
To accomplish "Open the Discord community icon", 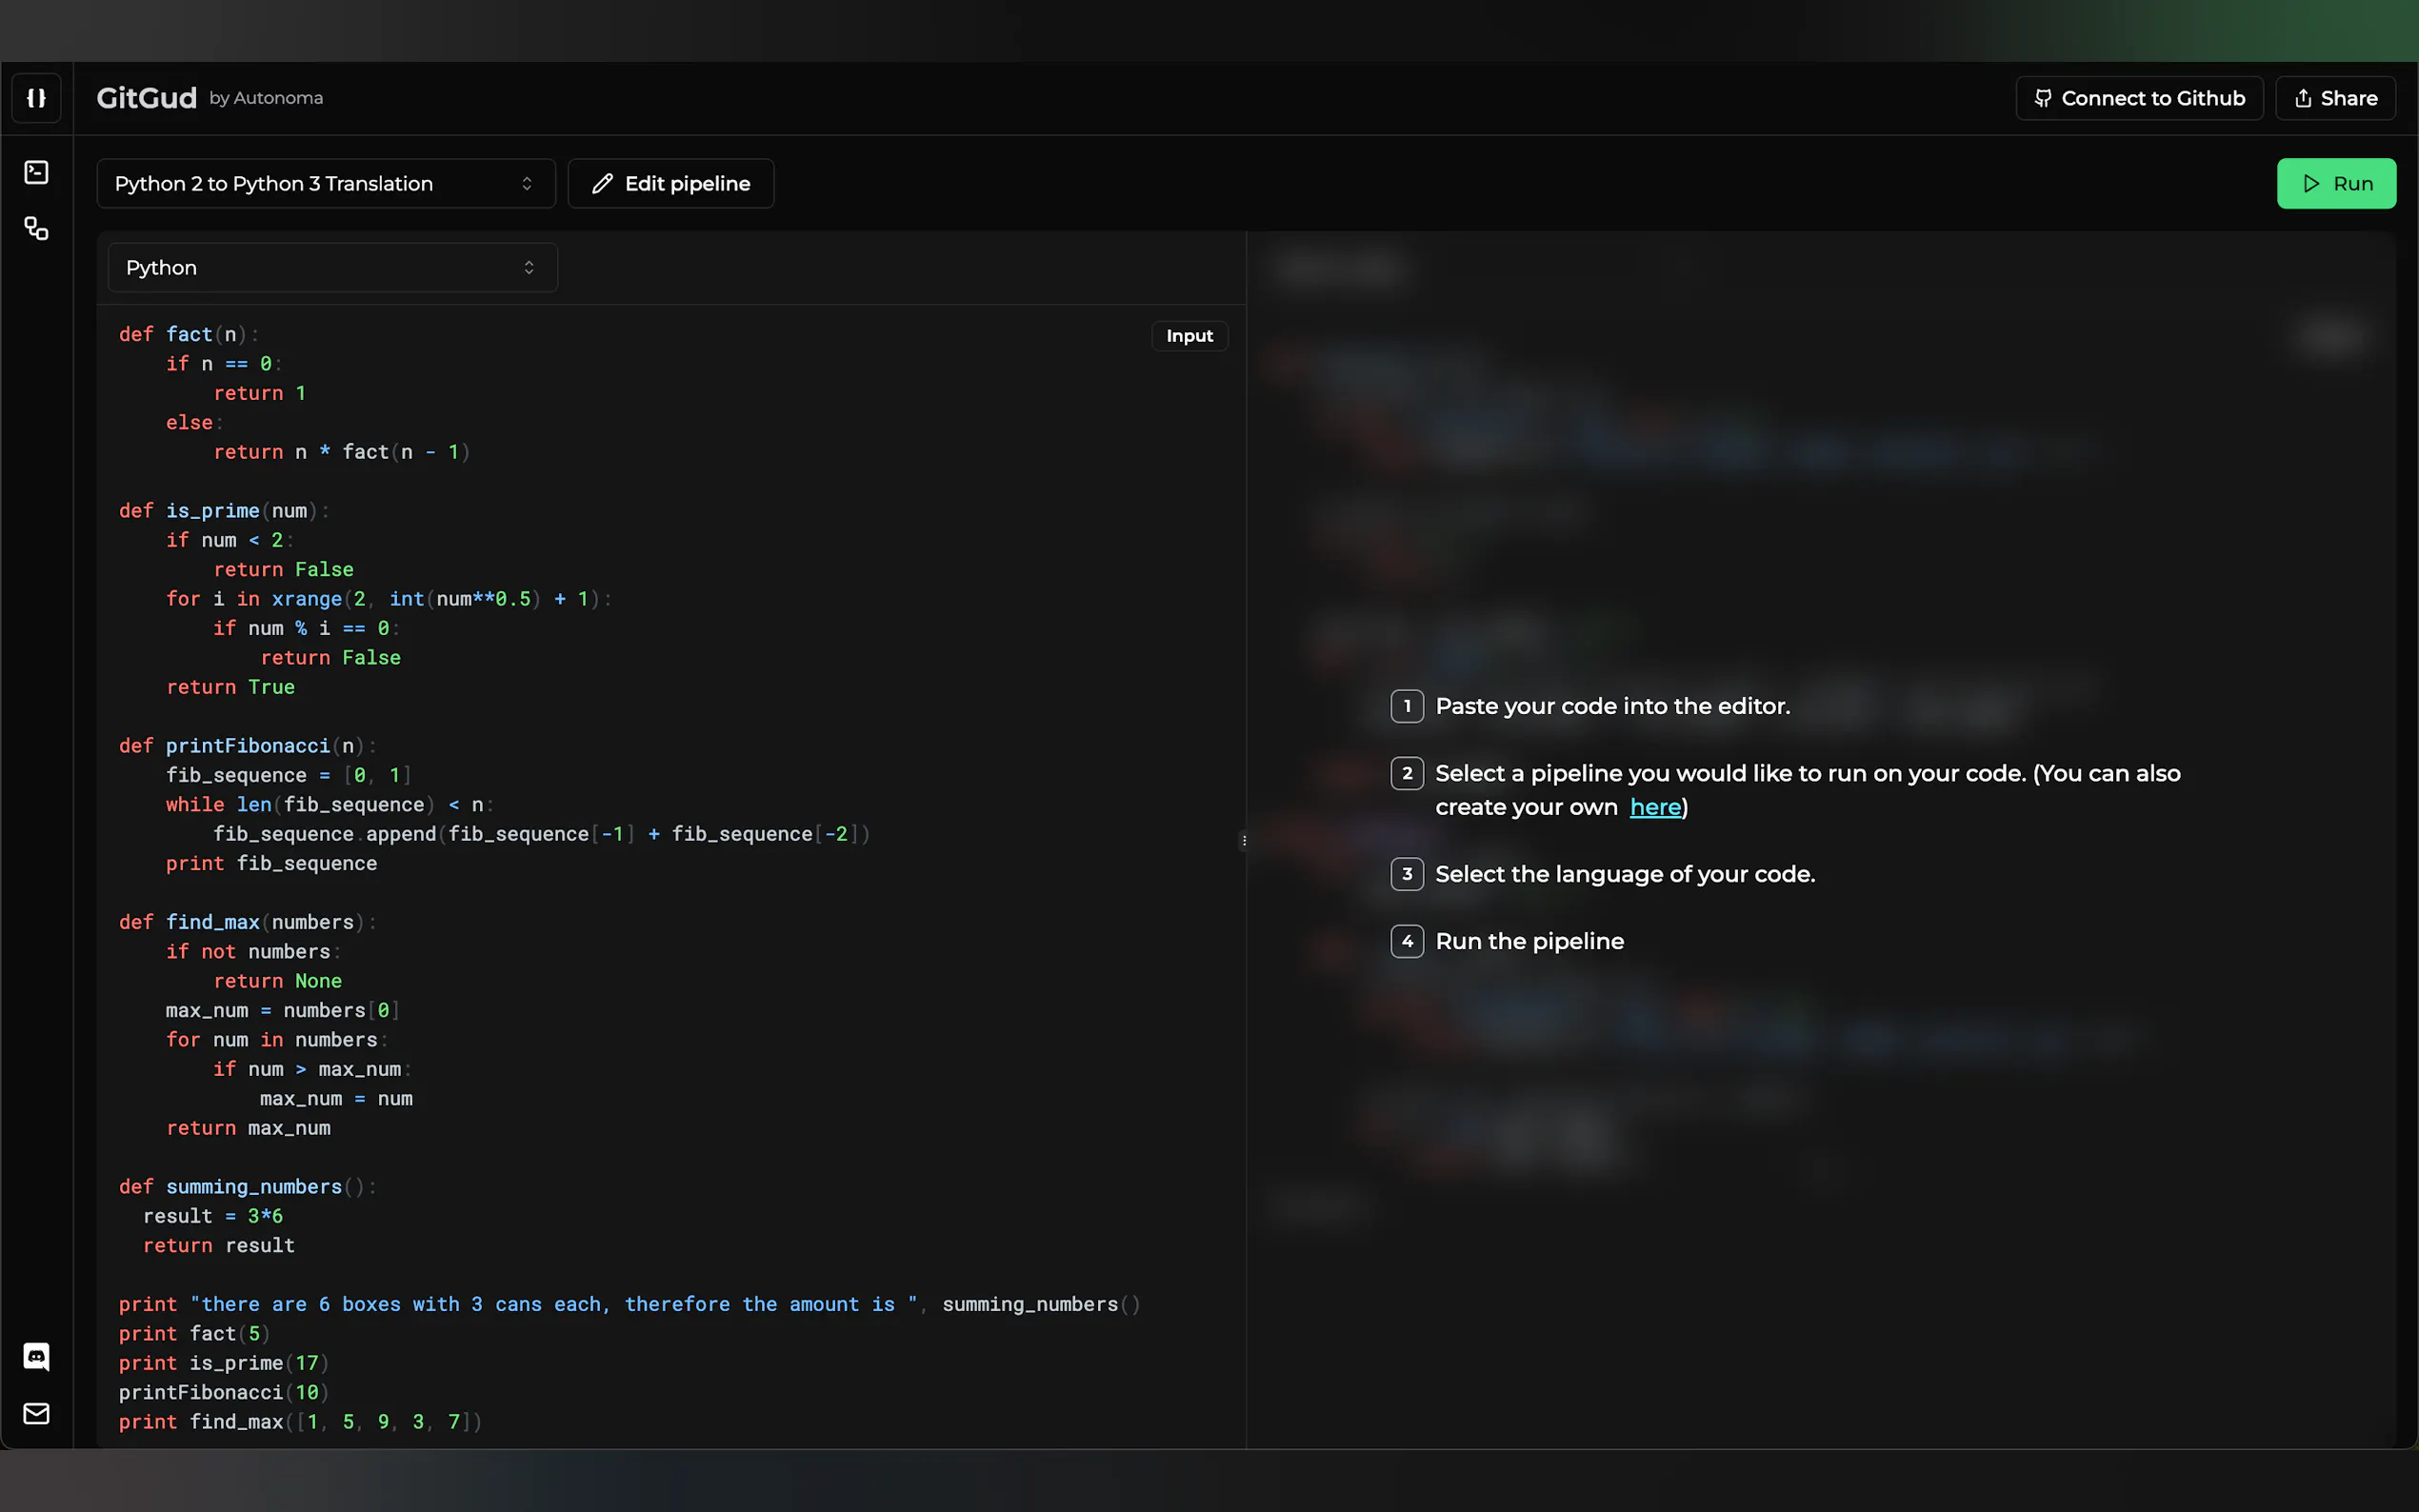I will pyautogui.click(x=36, y=1356).
